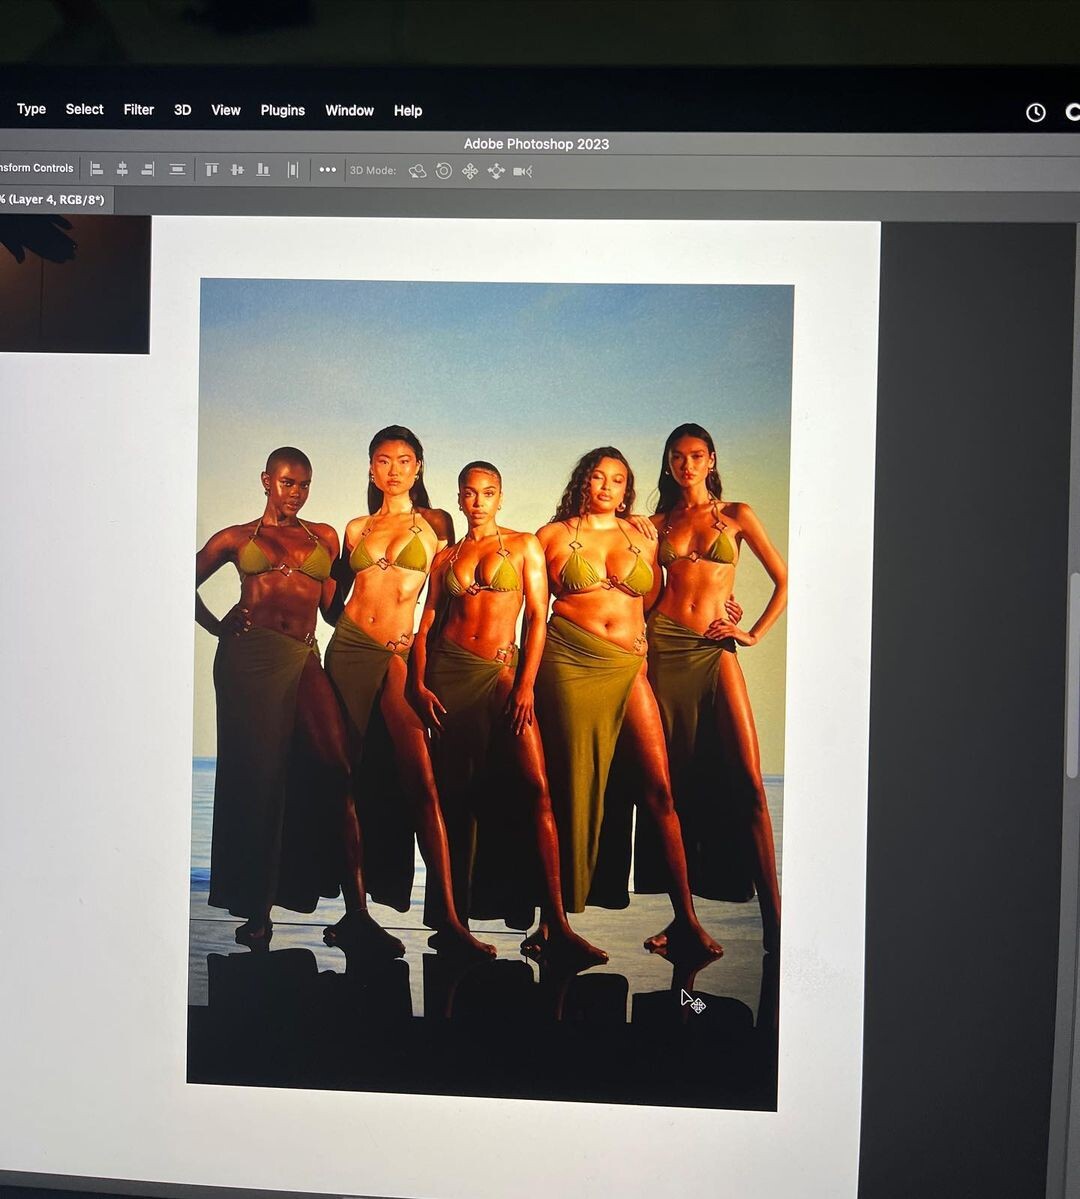Select the 3D roll mode icon
Viewport: 1080px width, 1199px height.
(x=444, y=171)
